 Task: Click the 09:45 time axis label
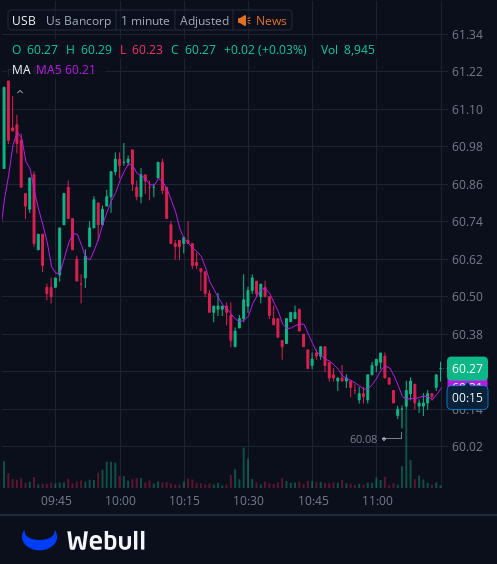[56, 501]
